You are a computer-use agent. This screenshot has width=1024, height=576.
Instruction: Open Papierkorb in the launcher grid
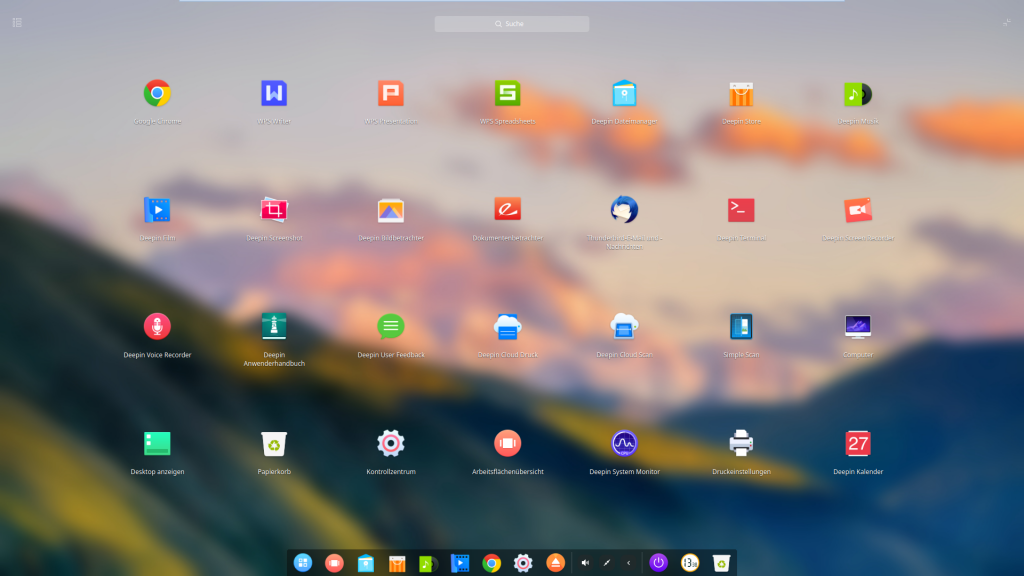pos(274,443)
